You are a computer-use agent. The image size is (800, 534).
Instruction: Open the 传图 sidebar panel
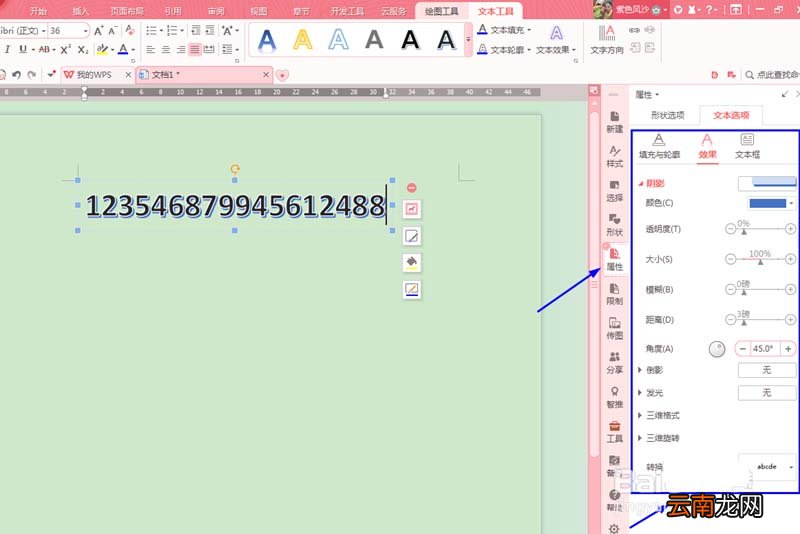pyautogui.click(x=614, y=328)
